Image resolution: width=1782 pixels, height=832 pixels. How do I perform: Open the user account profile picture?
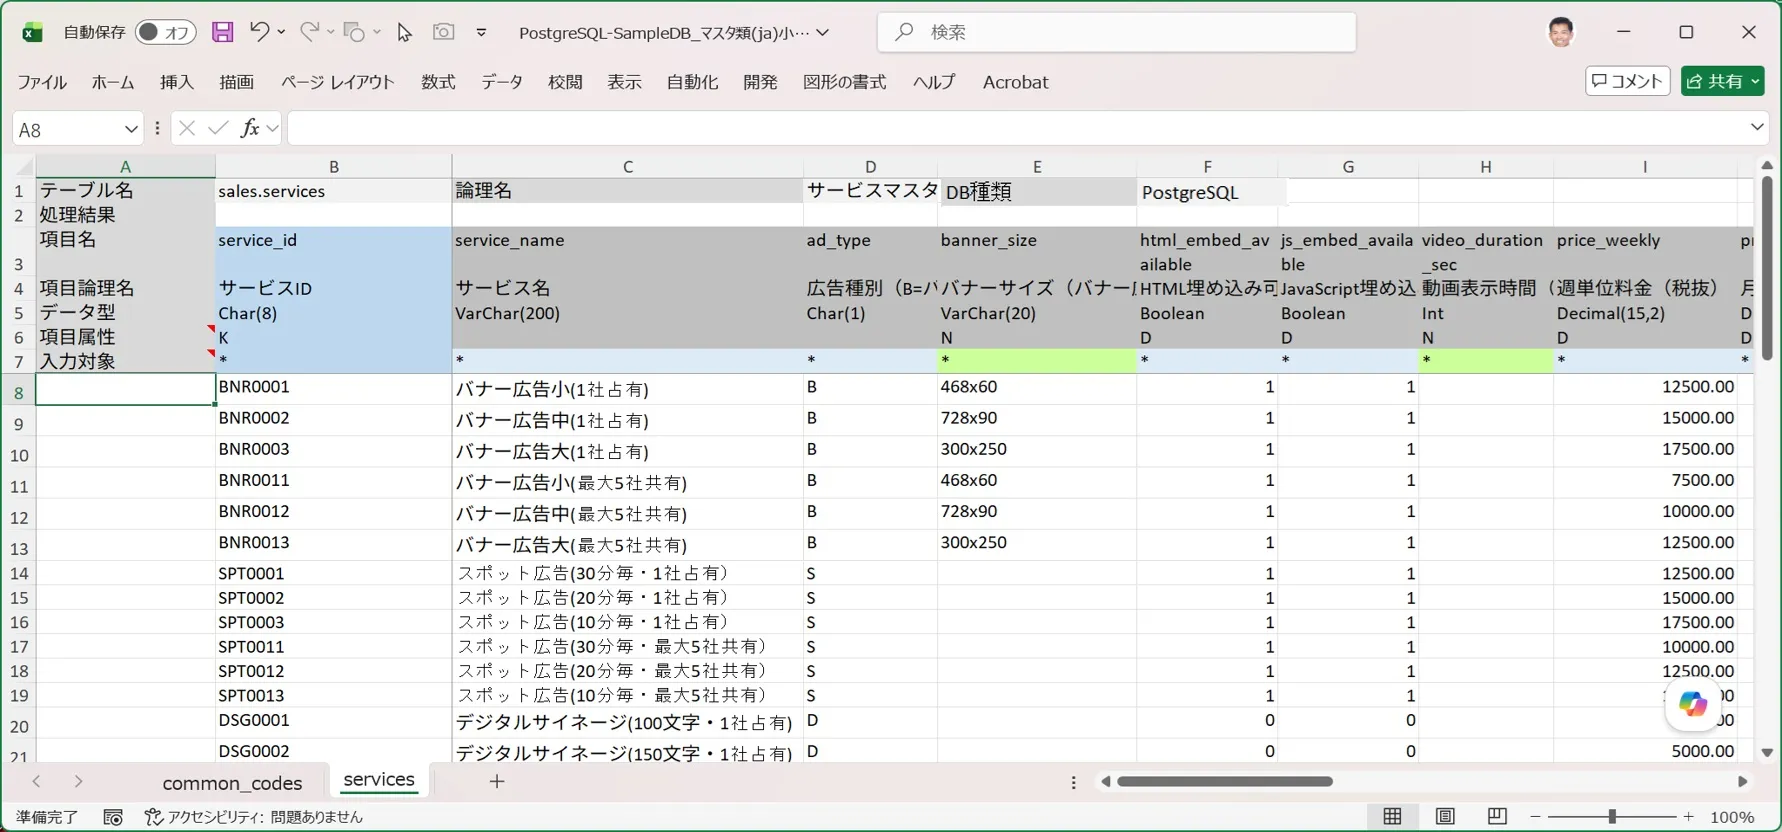pyautogui.click(x=1560, y=32)
